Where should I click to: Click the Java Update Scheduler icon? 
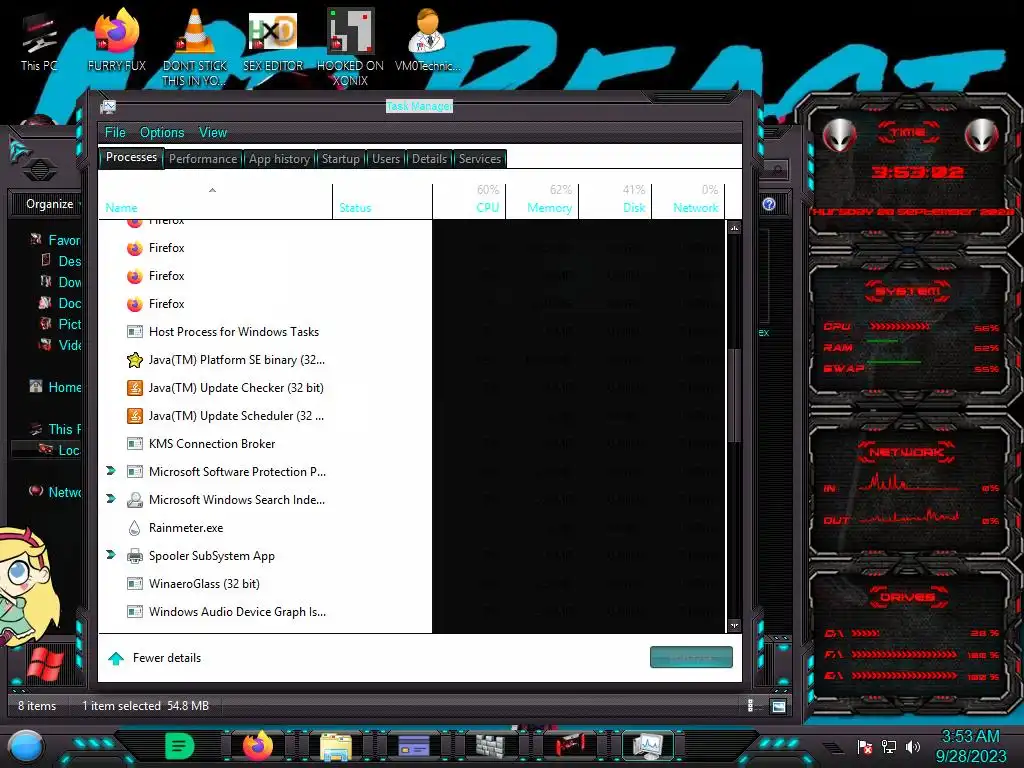pyautogui.click(x=135, y=416)
